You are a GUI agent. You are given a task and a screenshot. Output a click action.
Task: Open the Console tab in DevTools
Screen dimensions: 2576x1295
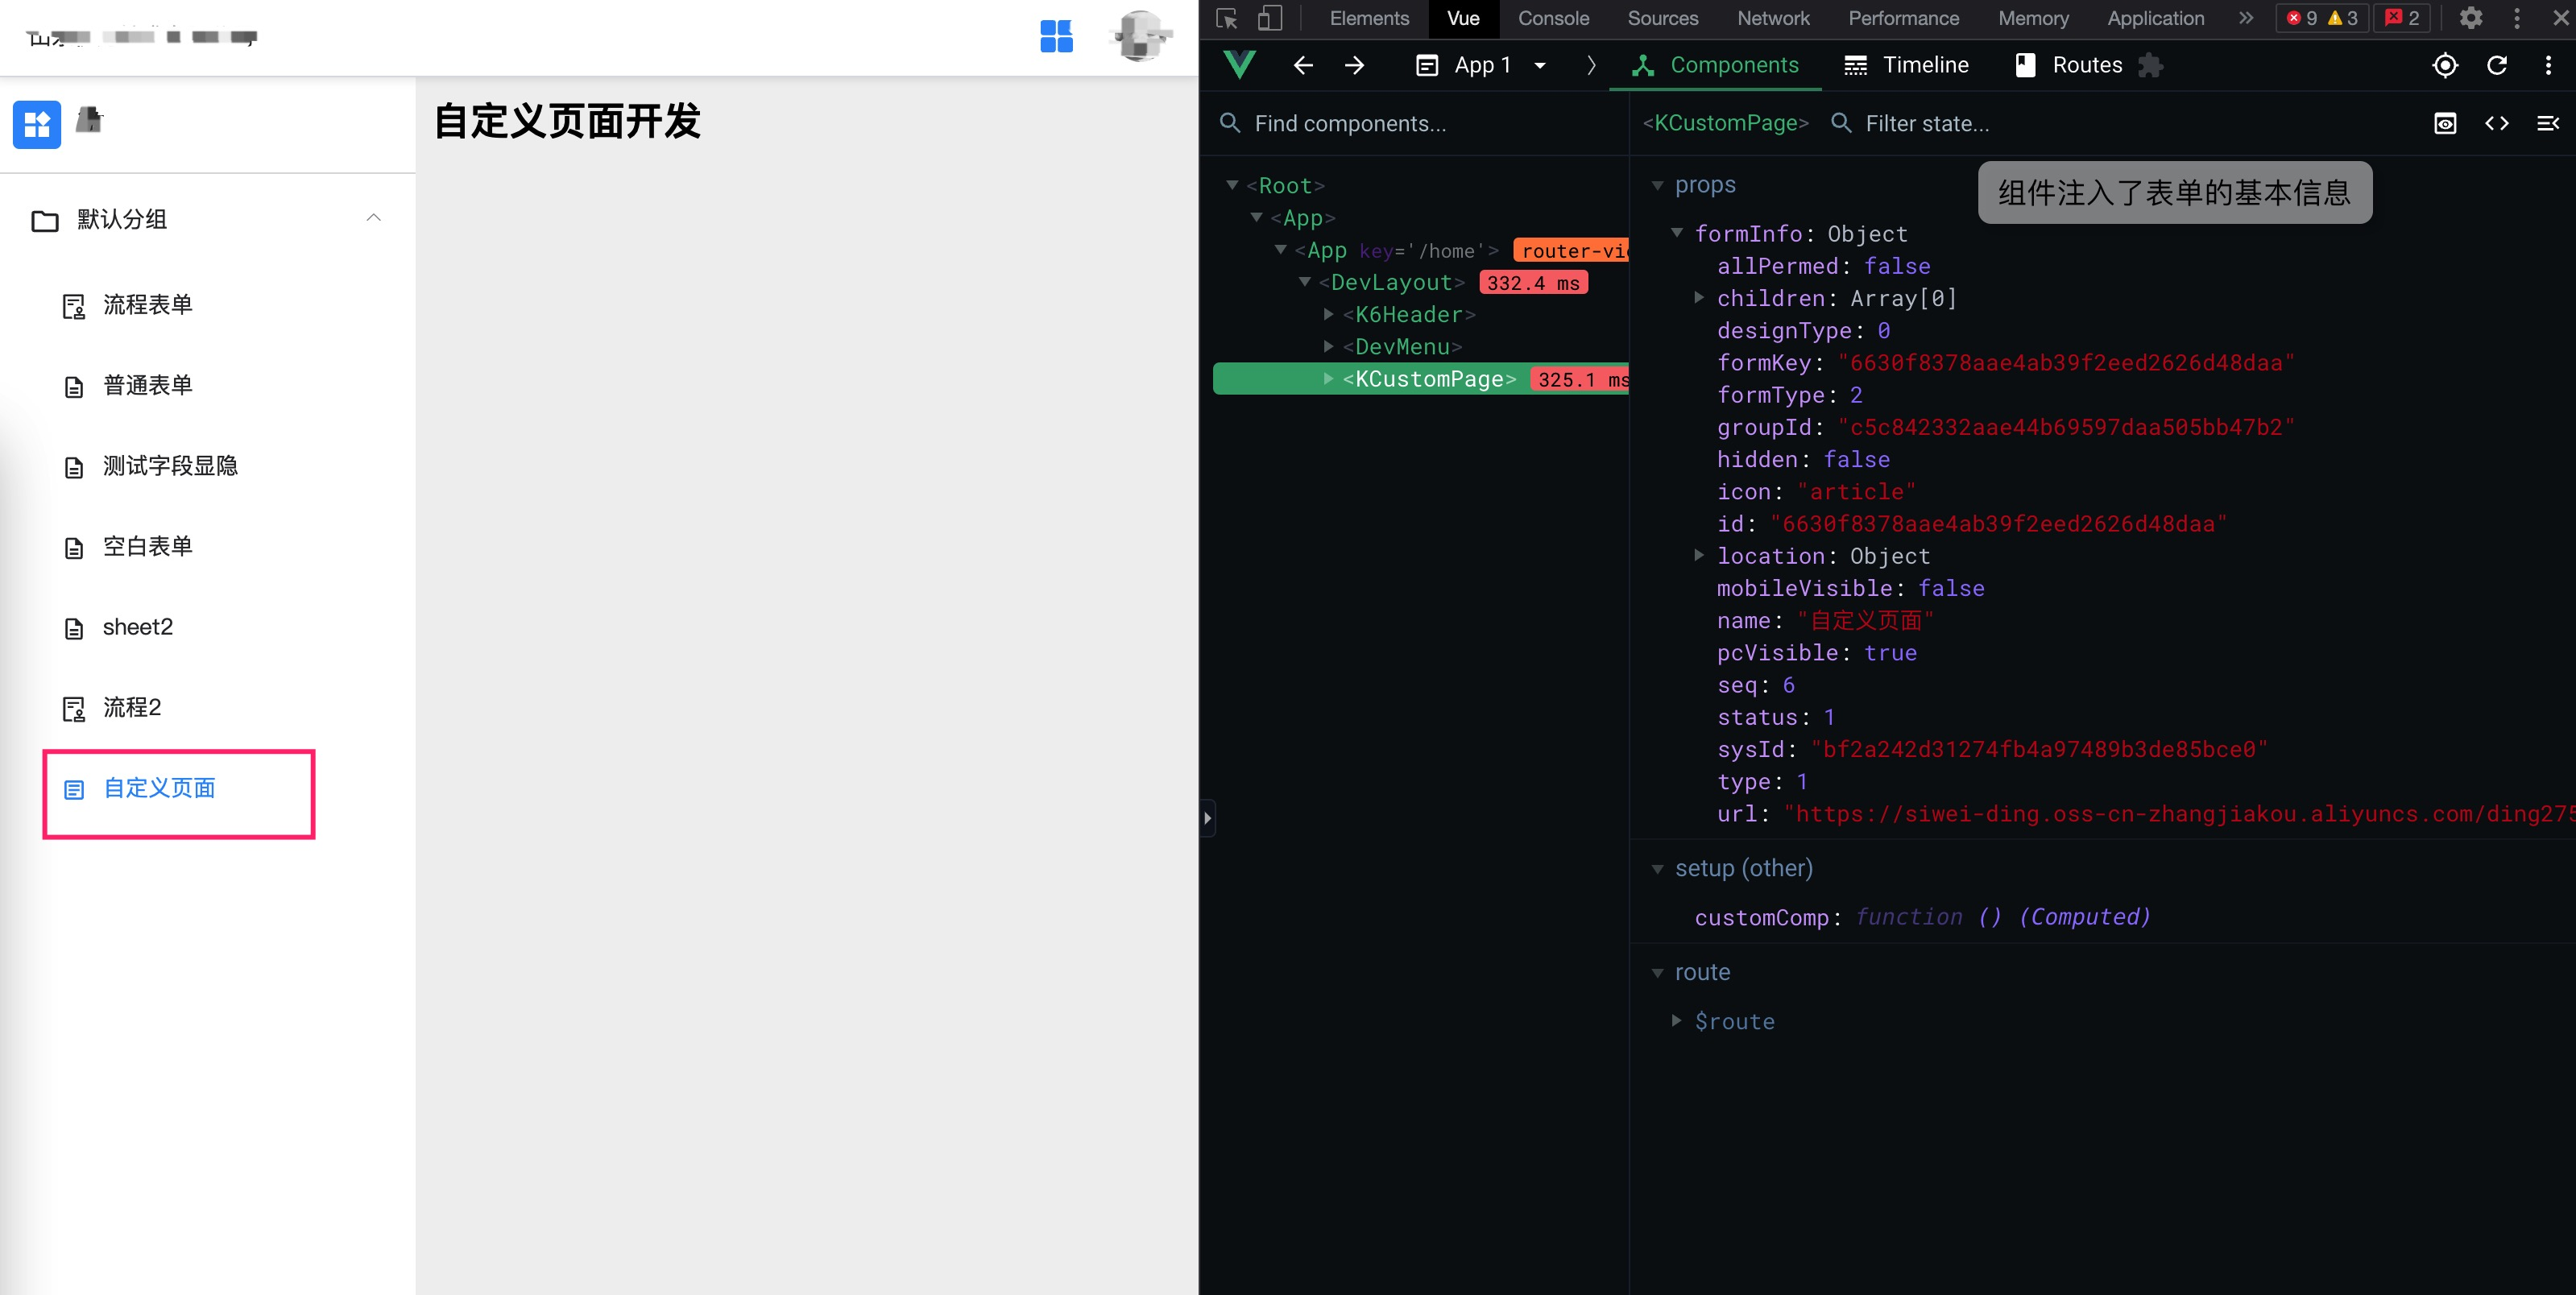coord(1552,18)
